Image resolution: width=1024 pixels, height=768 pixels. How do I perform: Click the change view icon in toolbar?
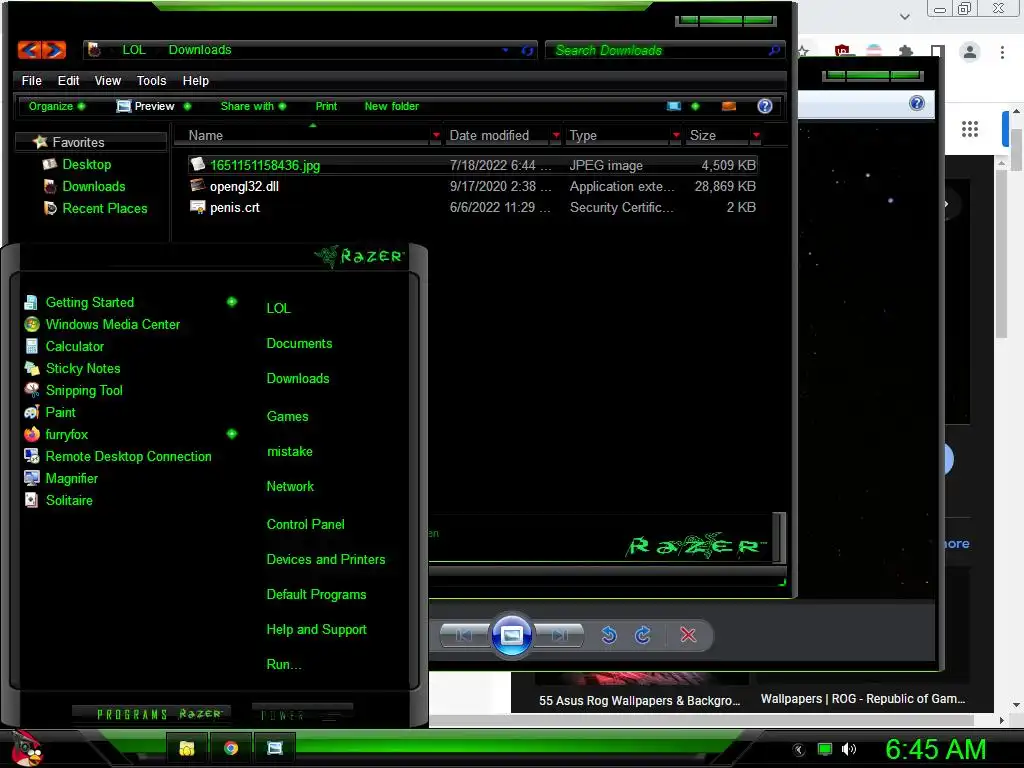click(674, 106)
